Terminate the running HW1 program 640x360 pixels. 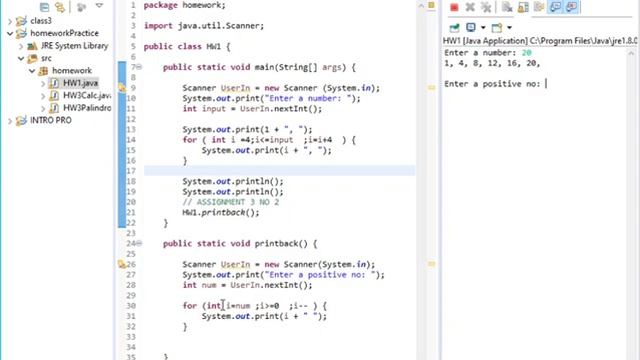(x=454, y=7)
